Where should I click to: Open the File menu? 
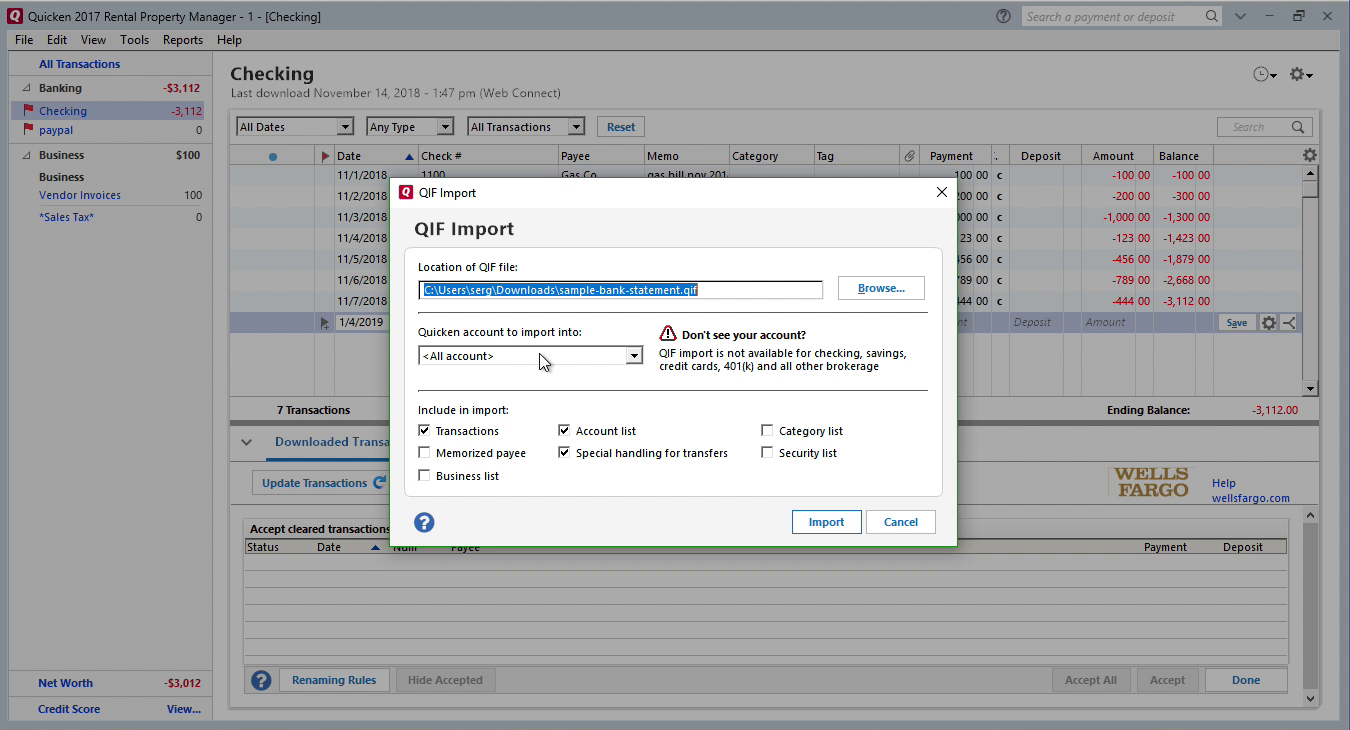click(x=24, y=40)
